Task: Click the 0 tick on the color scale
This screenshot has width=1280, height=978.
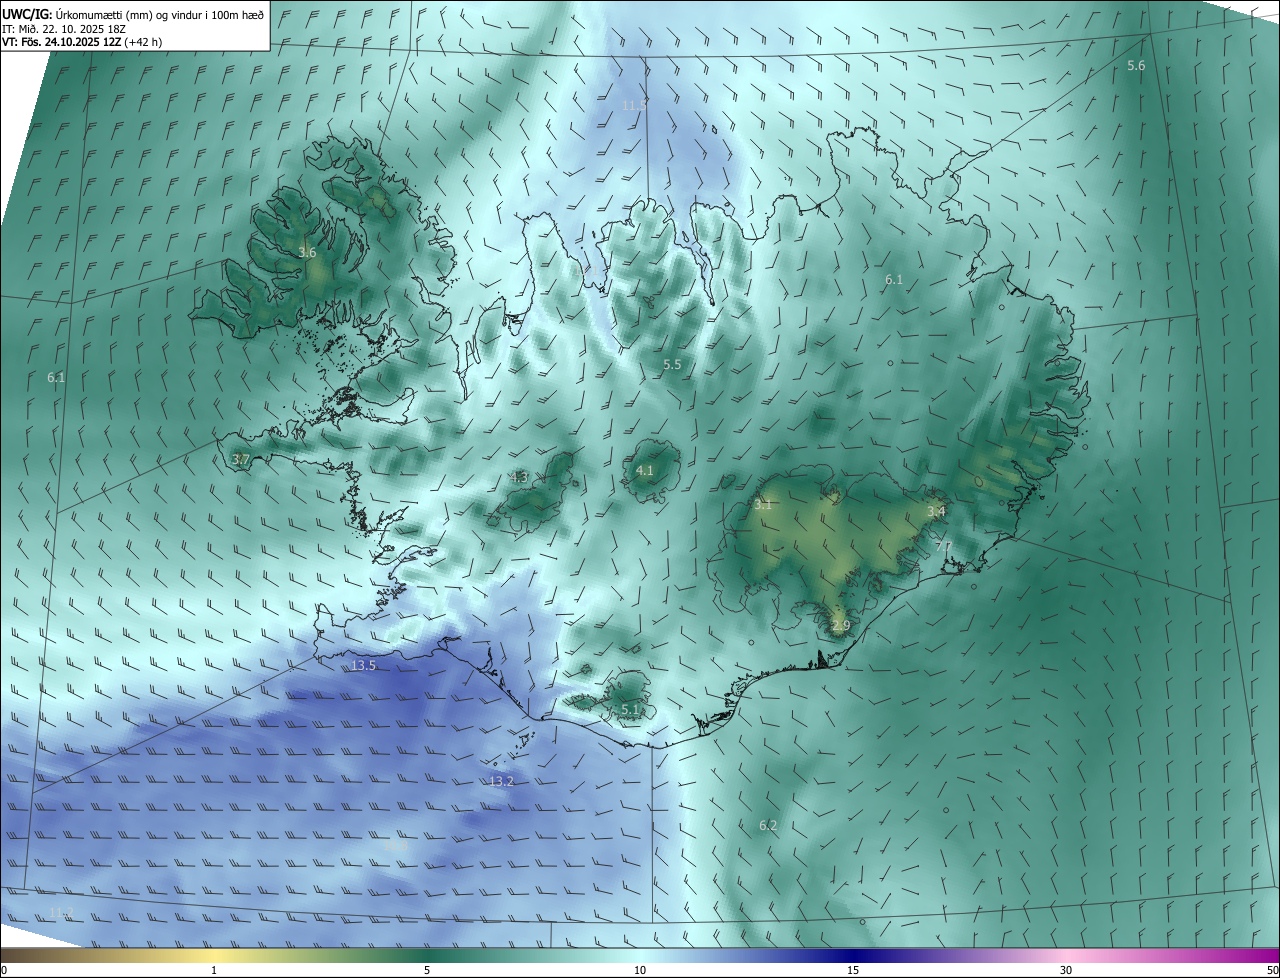Action: pos(4,970)
